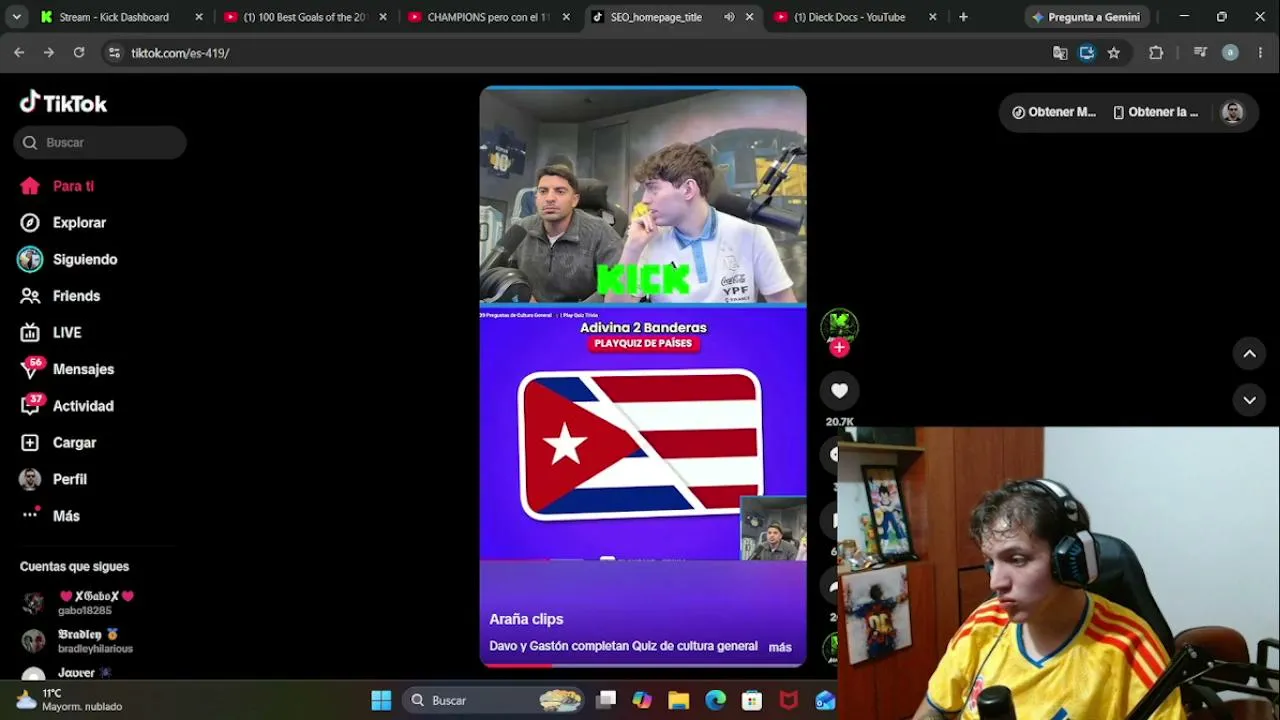Switch to Stream - Kick Dashboard tab
This screenshot has height=720, width=1280.
click(121, 17)
